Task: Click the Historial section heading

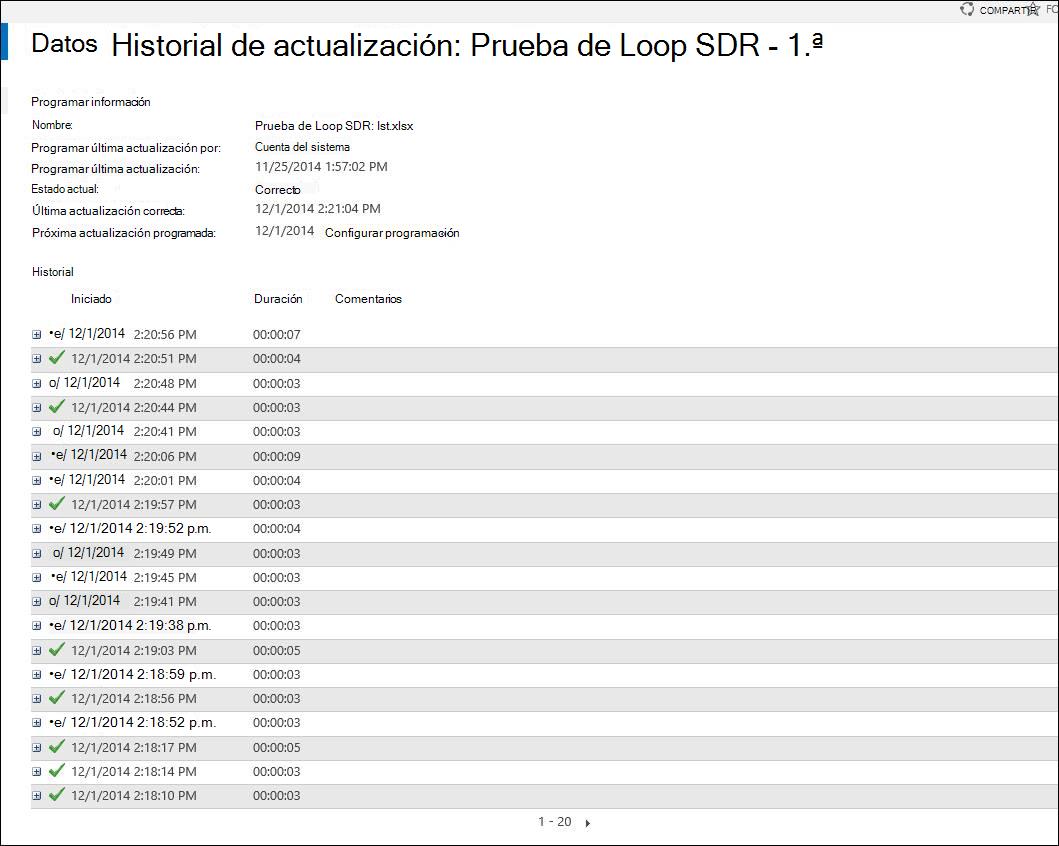Action: click(x=53, y=272)
